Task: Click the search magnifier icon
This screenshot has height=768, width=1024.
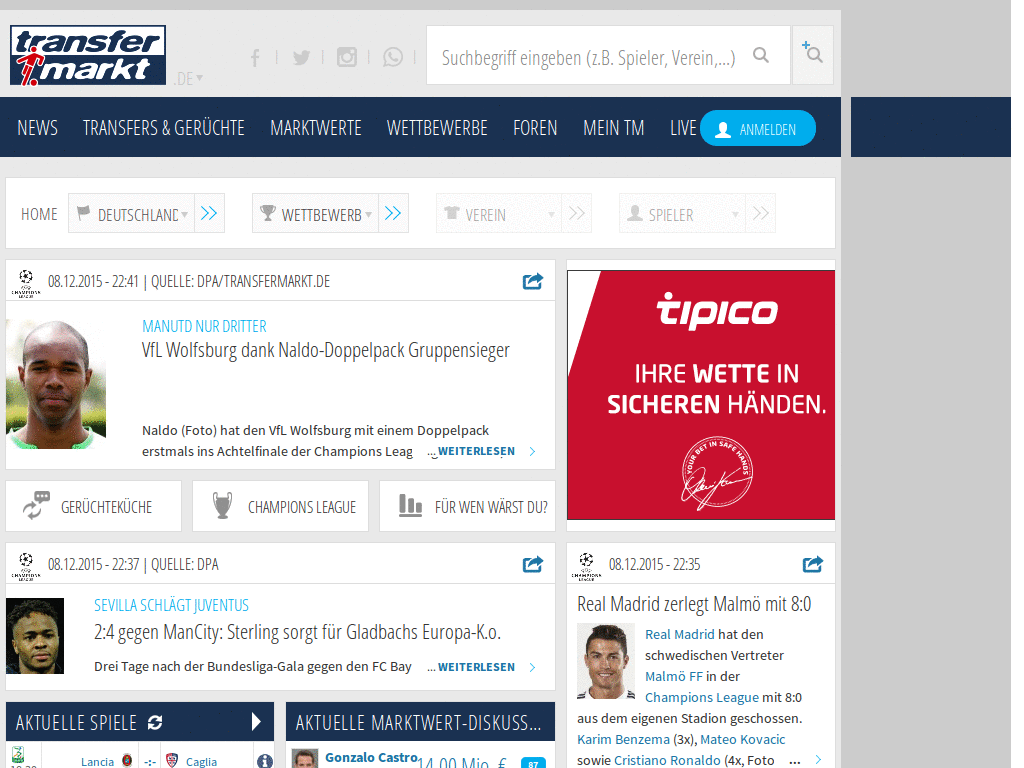Action: tap(761, 56)
